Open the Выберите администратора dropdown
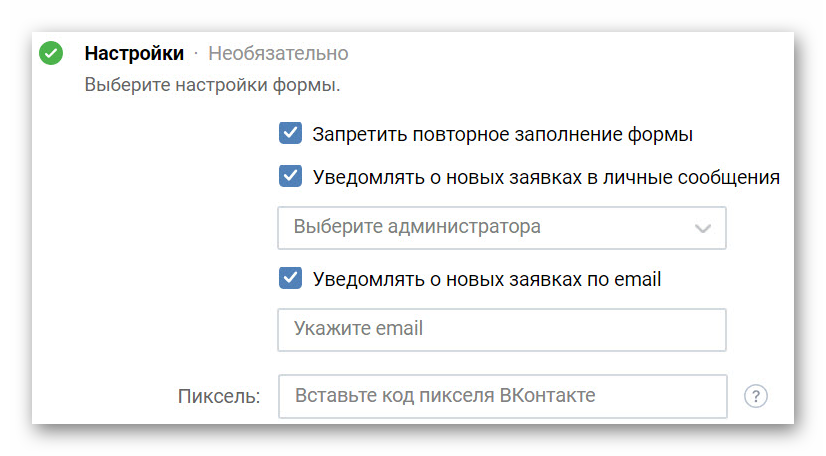The height and width of the screenshot is (456, 826). point(501,227)
